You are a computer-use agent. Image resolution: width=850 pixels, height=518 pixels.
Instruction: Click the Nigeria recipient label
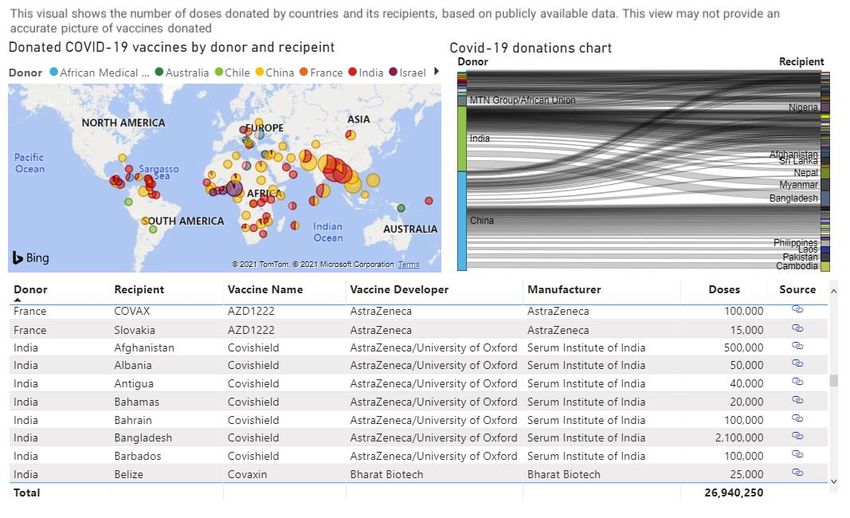803,107
